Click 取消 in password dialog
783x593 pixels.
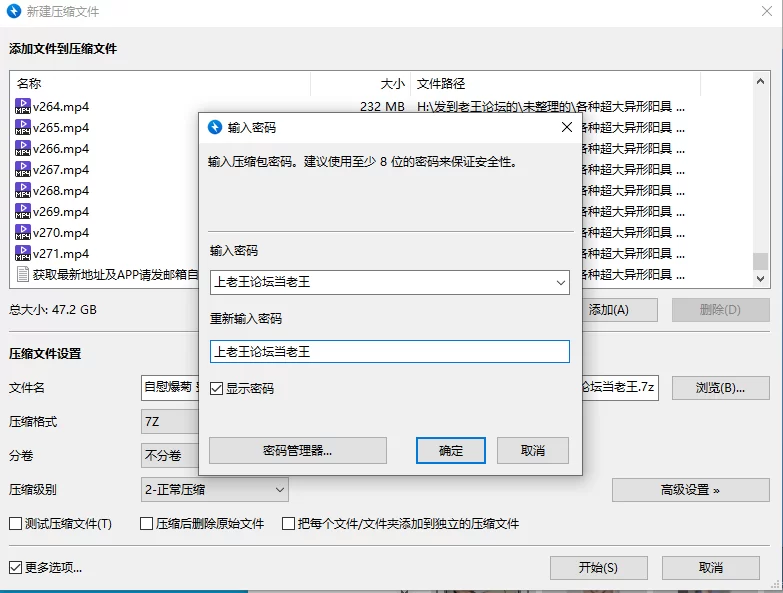click(x=533, y=451)
